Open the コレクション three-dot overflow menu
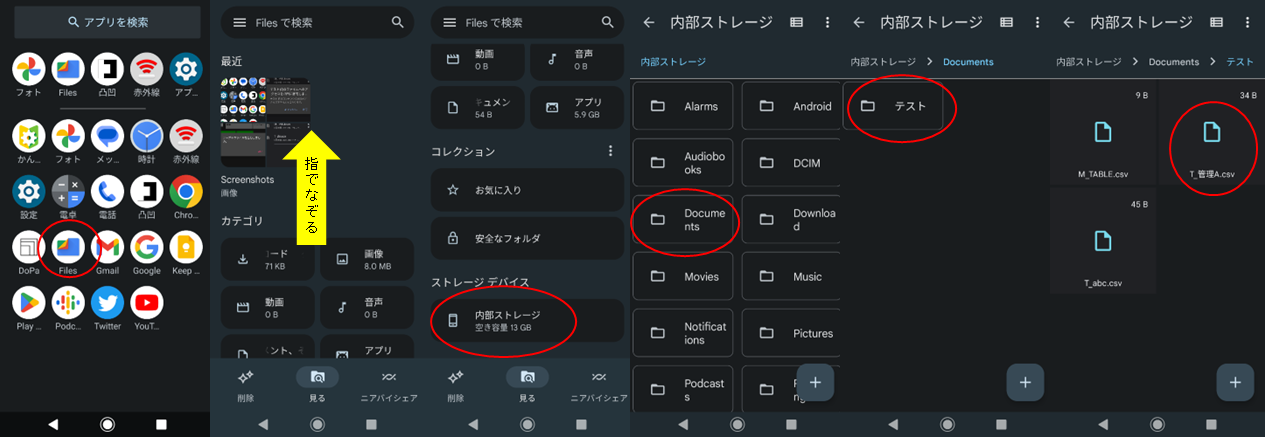 (x=610, y=151)
